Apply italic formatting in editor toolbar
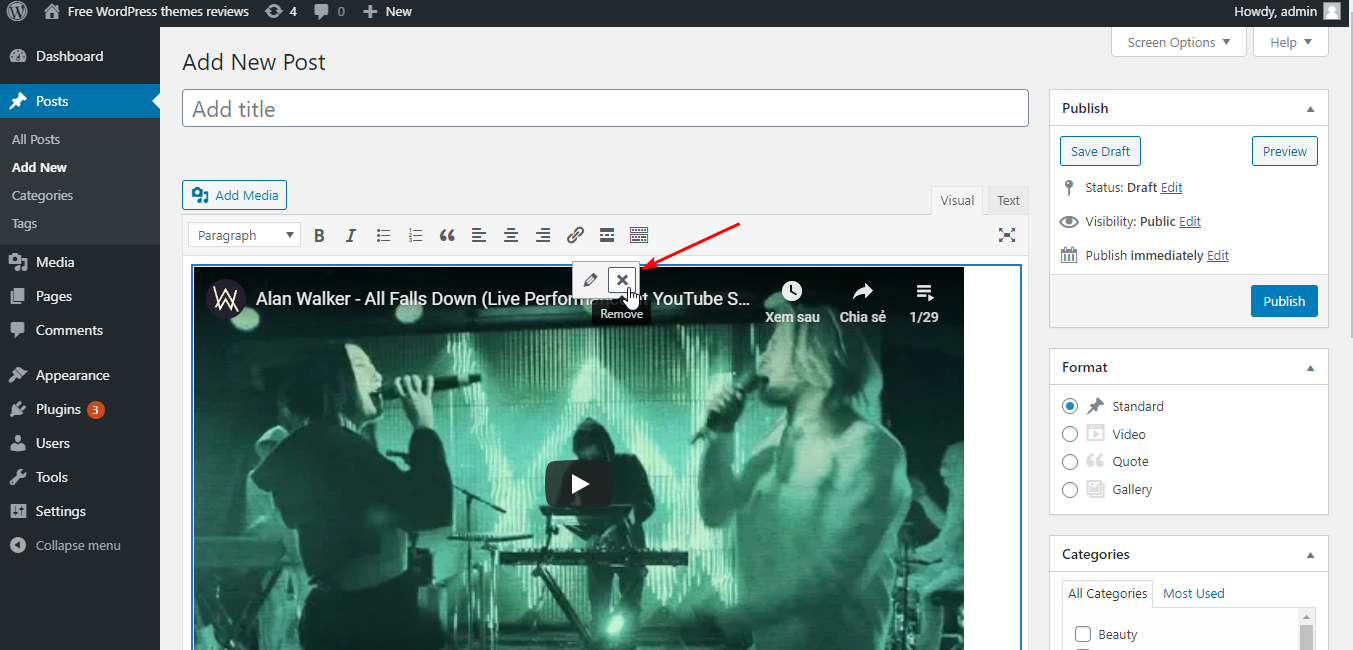 click(x=351, y=236)
